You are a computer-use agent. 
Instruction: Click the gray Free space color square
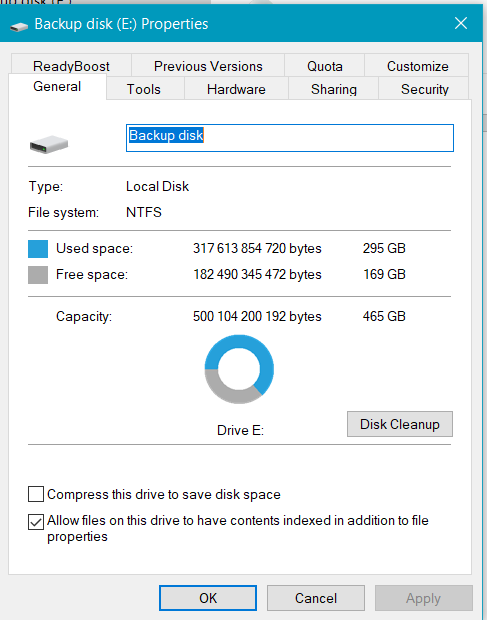[38, 275]
